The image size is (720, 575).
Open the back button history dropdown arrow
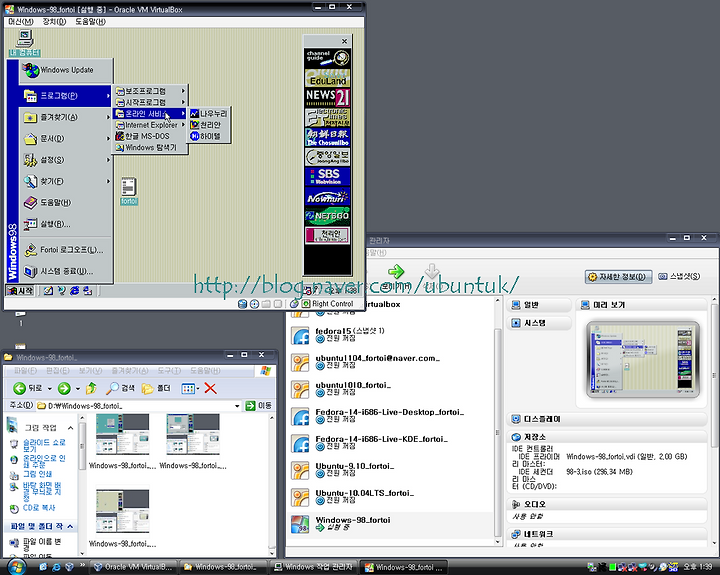pyautogui.click(x=50, y=389)
